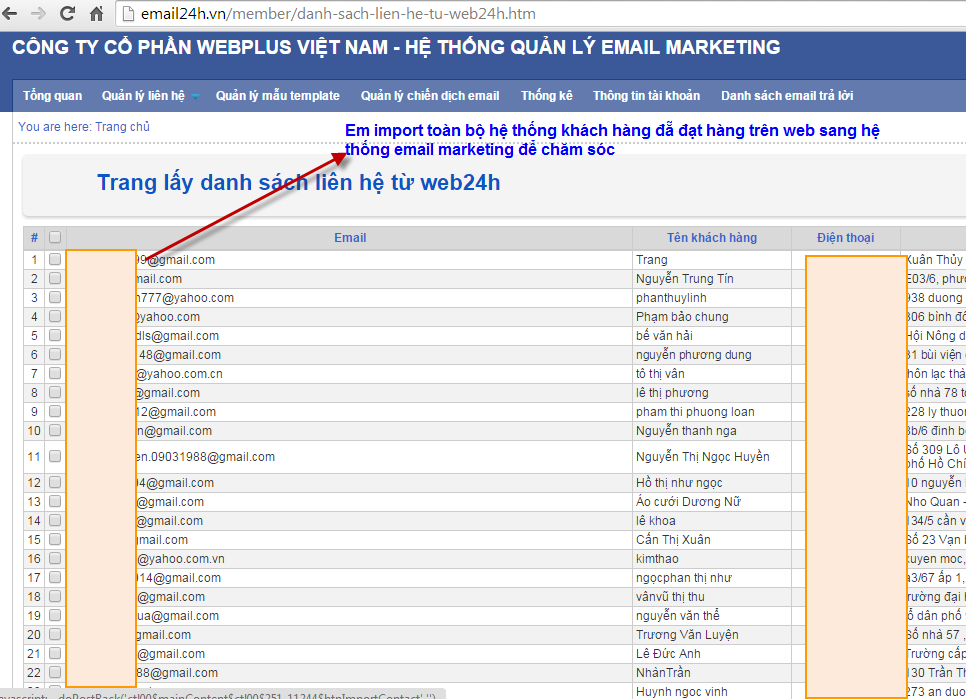Click customer name Huynh ngoc vinh
The height and width of the screenshot is (699, 966).
[x=681, y=692]
